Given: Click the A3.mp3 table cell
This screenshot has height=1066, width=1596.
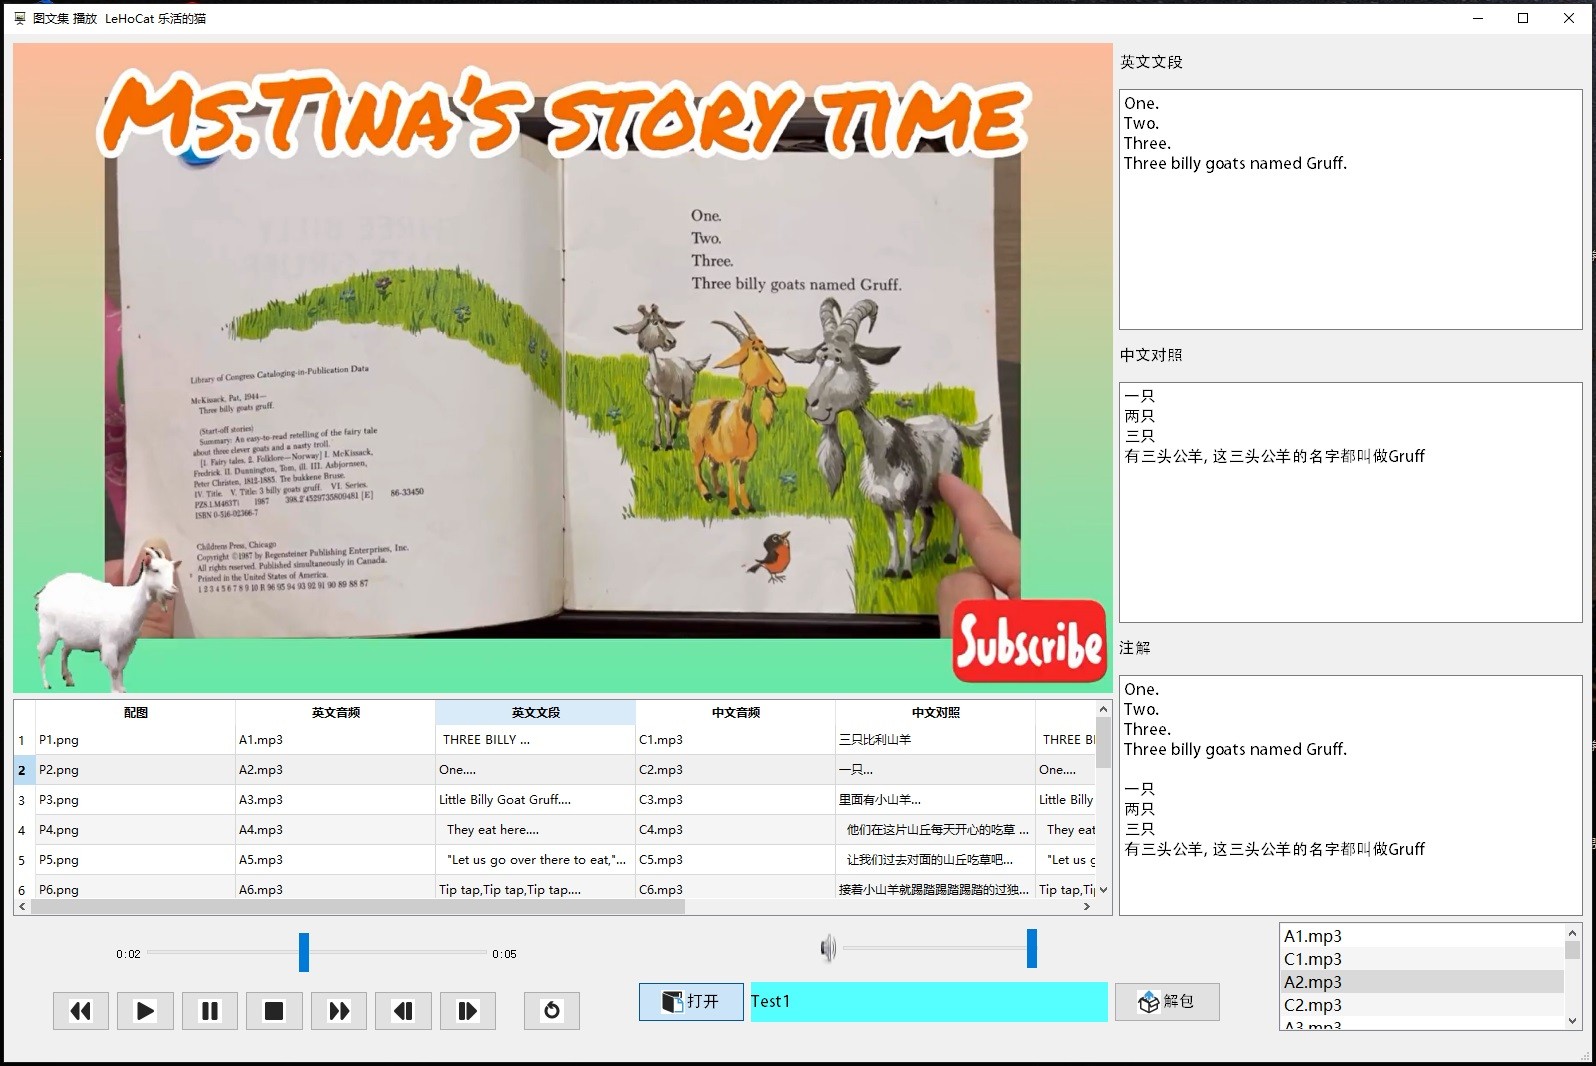Looking at the screenshot, I should pos(335,800).
